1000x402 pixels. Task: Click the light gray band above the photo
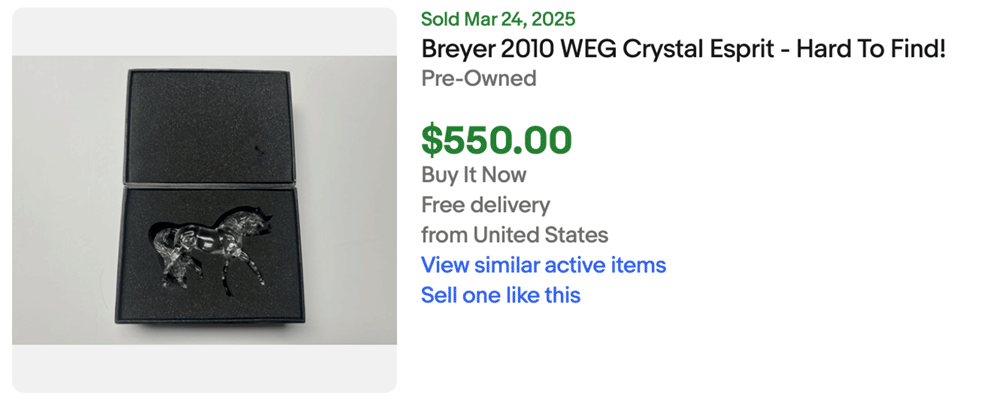[204, 30]
